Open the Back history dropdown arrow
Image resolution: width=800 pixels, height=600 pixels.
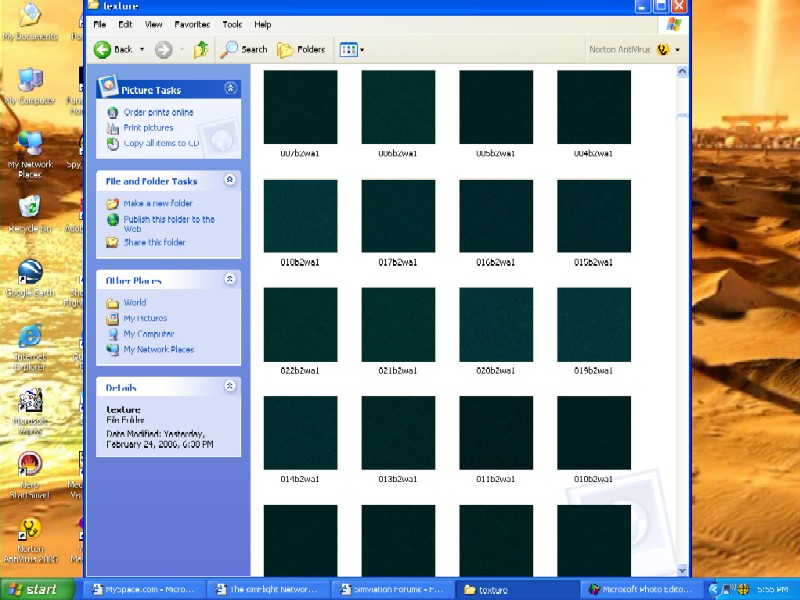coord(142,49)
